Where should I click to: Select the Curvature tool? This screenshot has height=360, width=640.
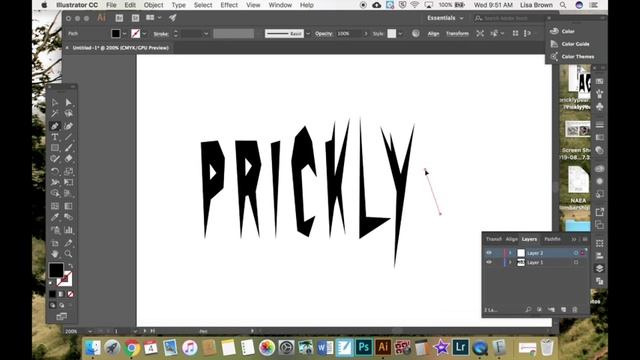[68, 126]
